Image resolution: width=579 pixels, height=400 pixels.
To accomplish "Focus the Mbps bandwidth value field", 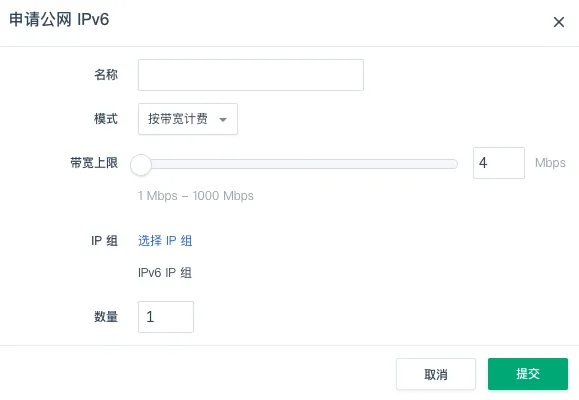I will [499, 163].
